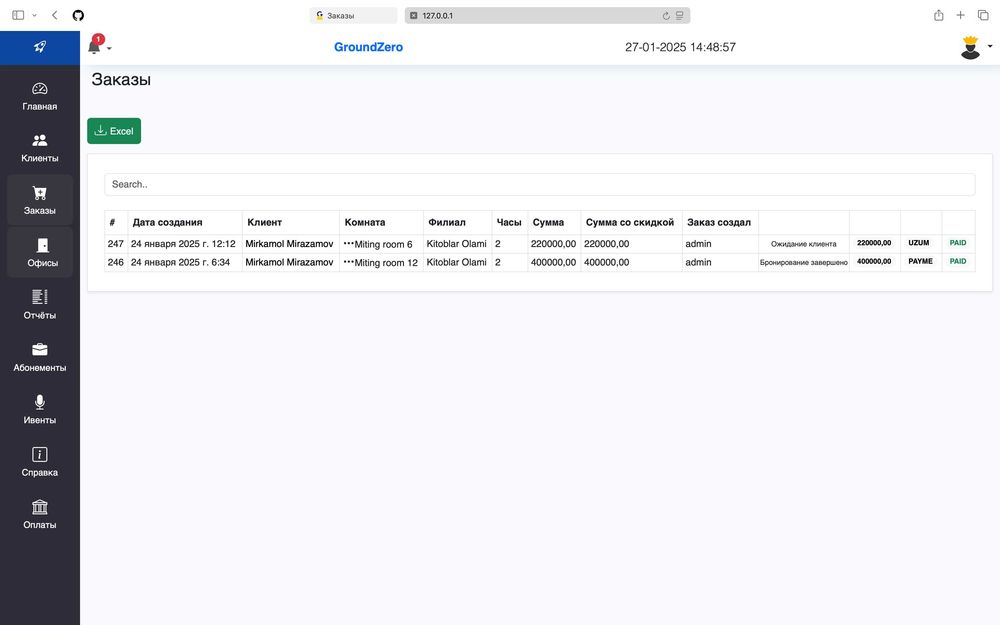The width and height of the screenshot is (1000, 625).
Task: Click Дата создания column header
Action: (x=167, y=223)
